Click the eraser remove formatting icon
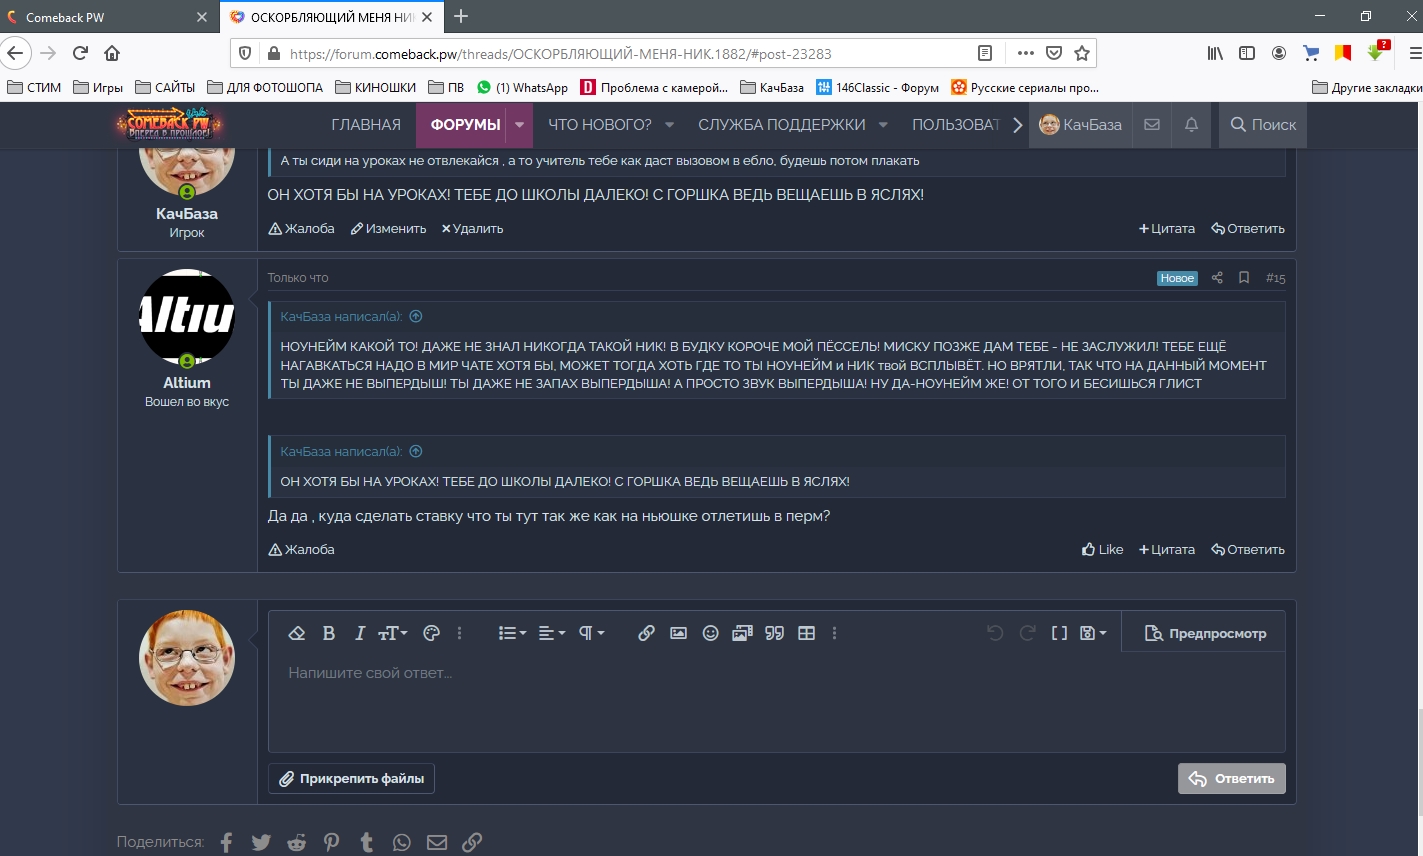Viewport: 1423px width, 856px height. tap(296, 633)
